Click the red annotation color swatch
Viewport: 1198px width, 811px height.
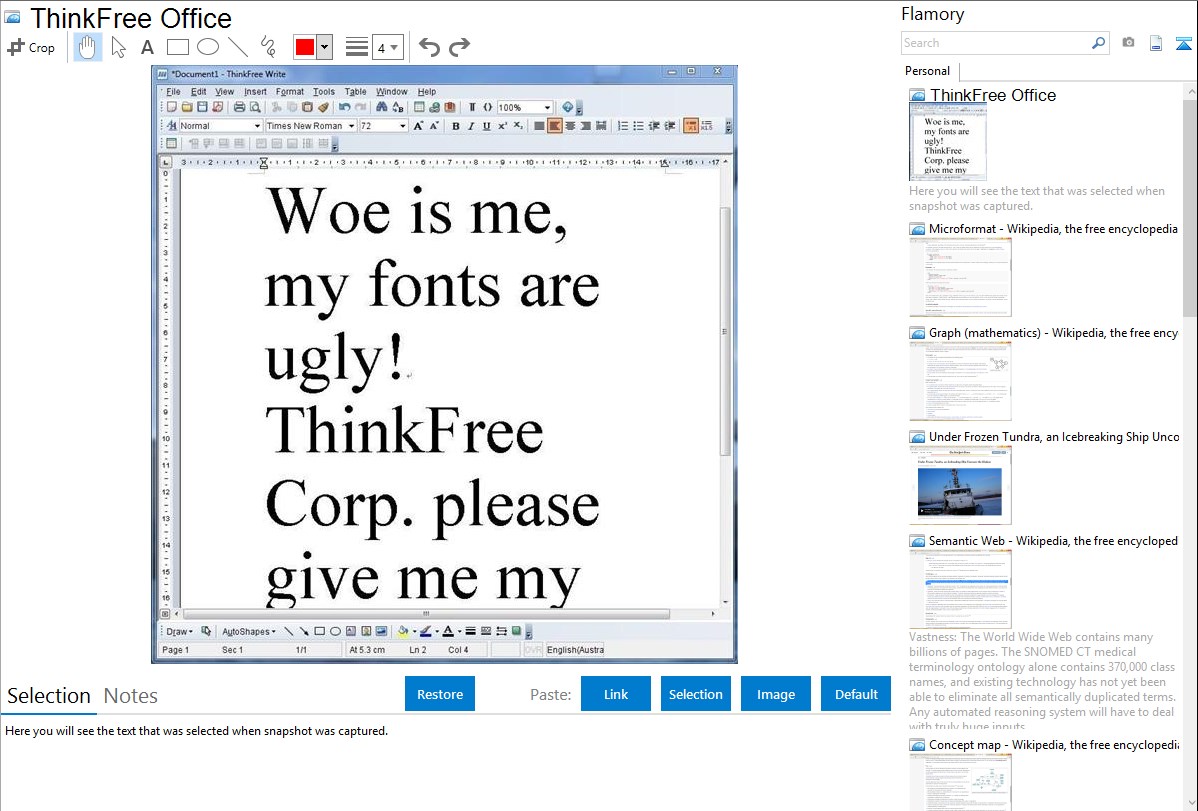305,47
